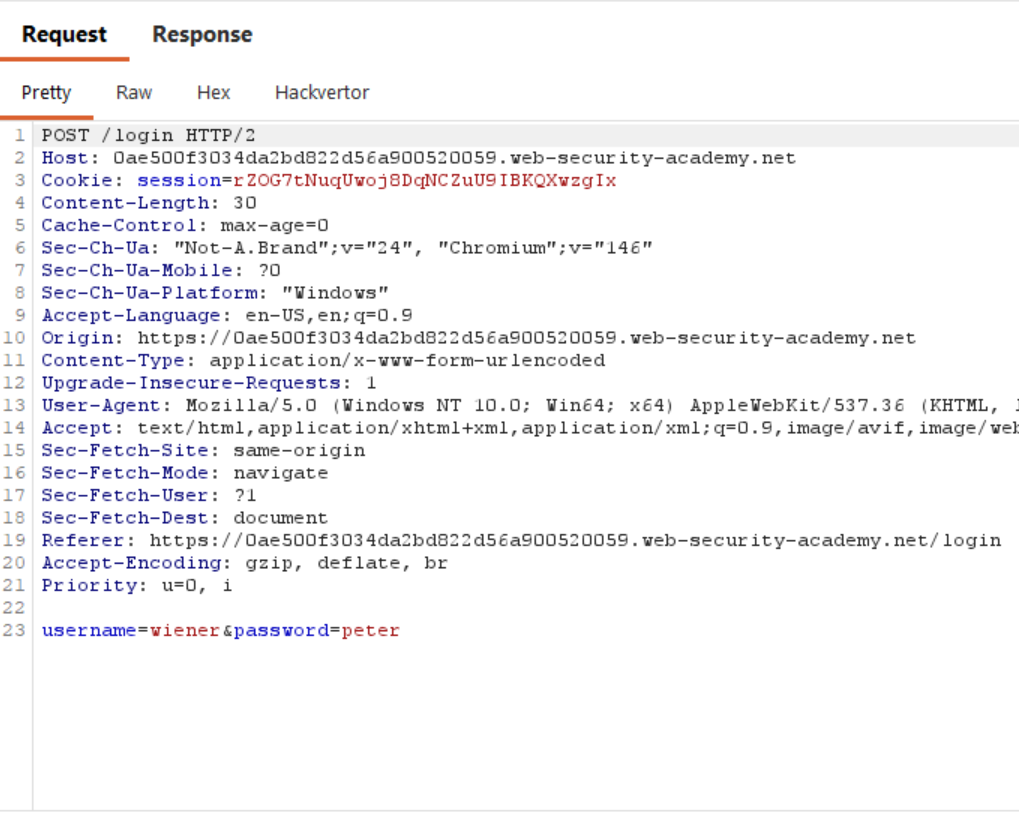Screen dimensions: 1019x813
Task: Click line number 23 in gutter
Action: click(x=14, y=630)
